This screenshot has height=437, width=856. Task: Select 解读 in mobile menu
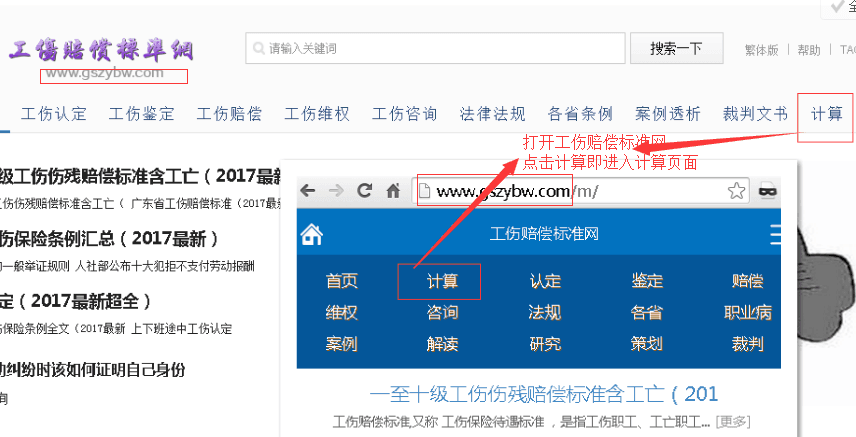pyautogui.click(x=442, y=344)
